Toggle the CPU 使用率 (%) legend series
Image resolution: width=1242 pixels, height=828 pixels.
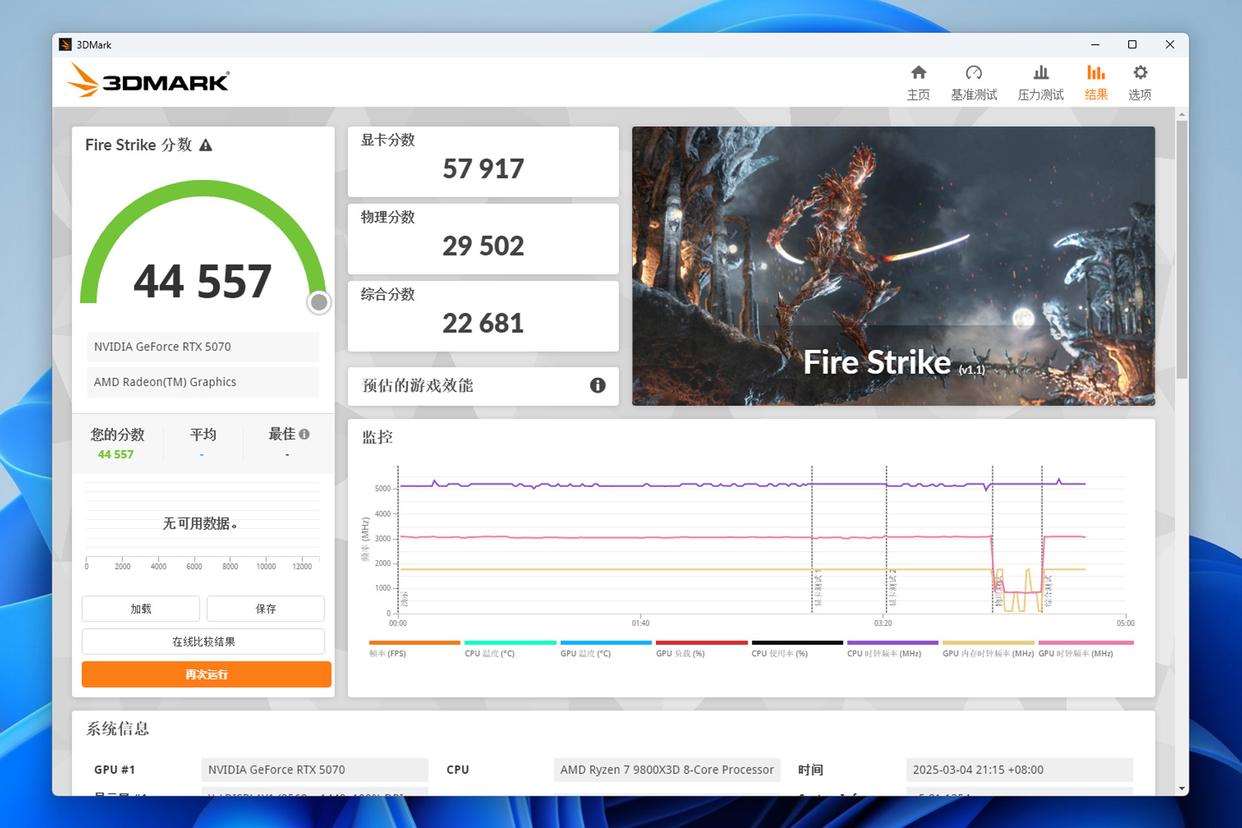pyautogui.click(x=797, y=649)
